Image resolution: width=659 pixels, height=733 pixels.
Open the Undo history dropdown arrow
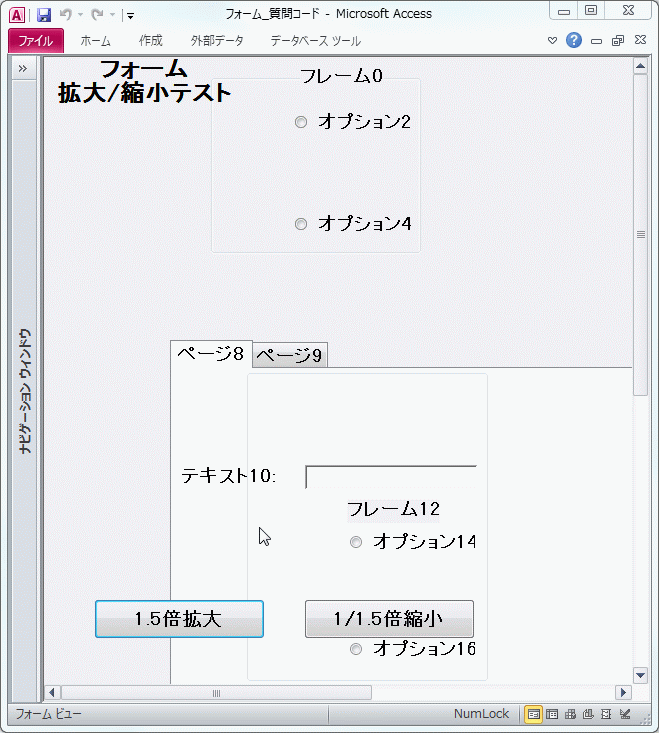(x=80, y=15)
